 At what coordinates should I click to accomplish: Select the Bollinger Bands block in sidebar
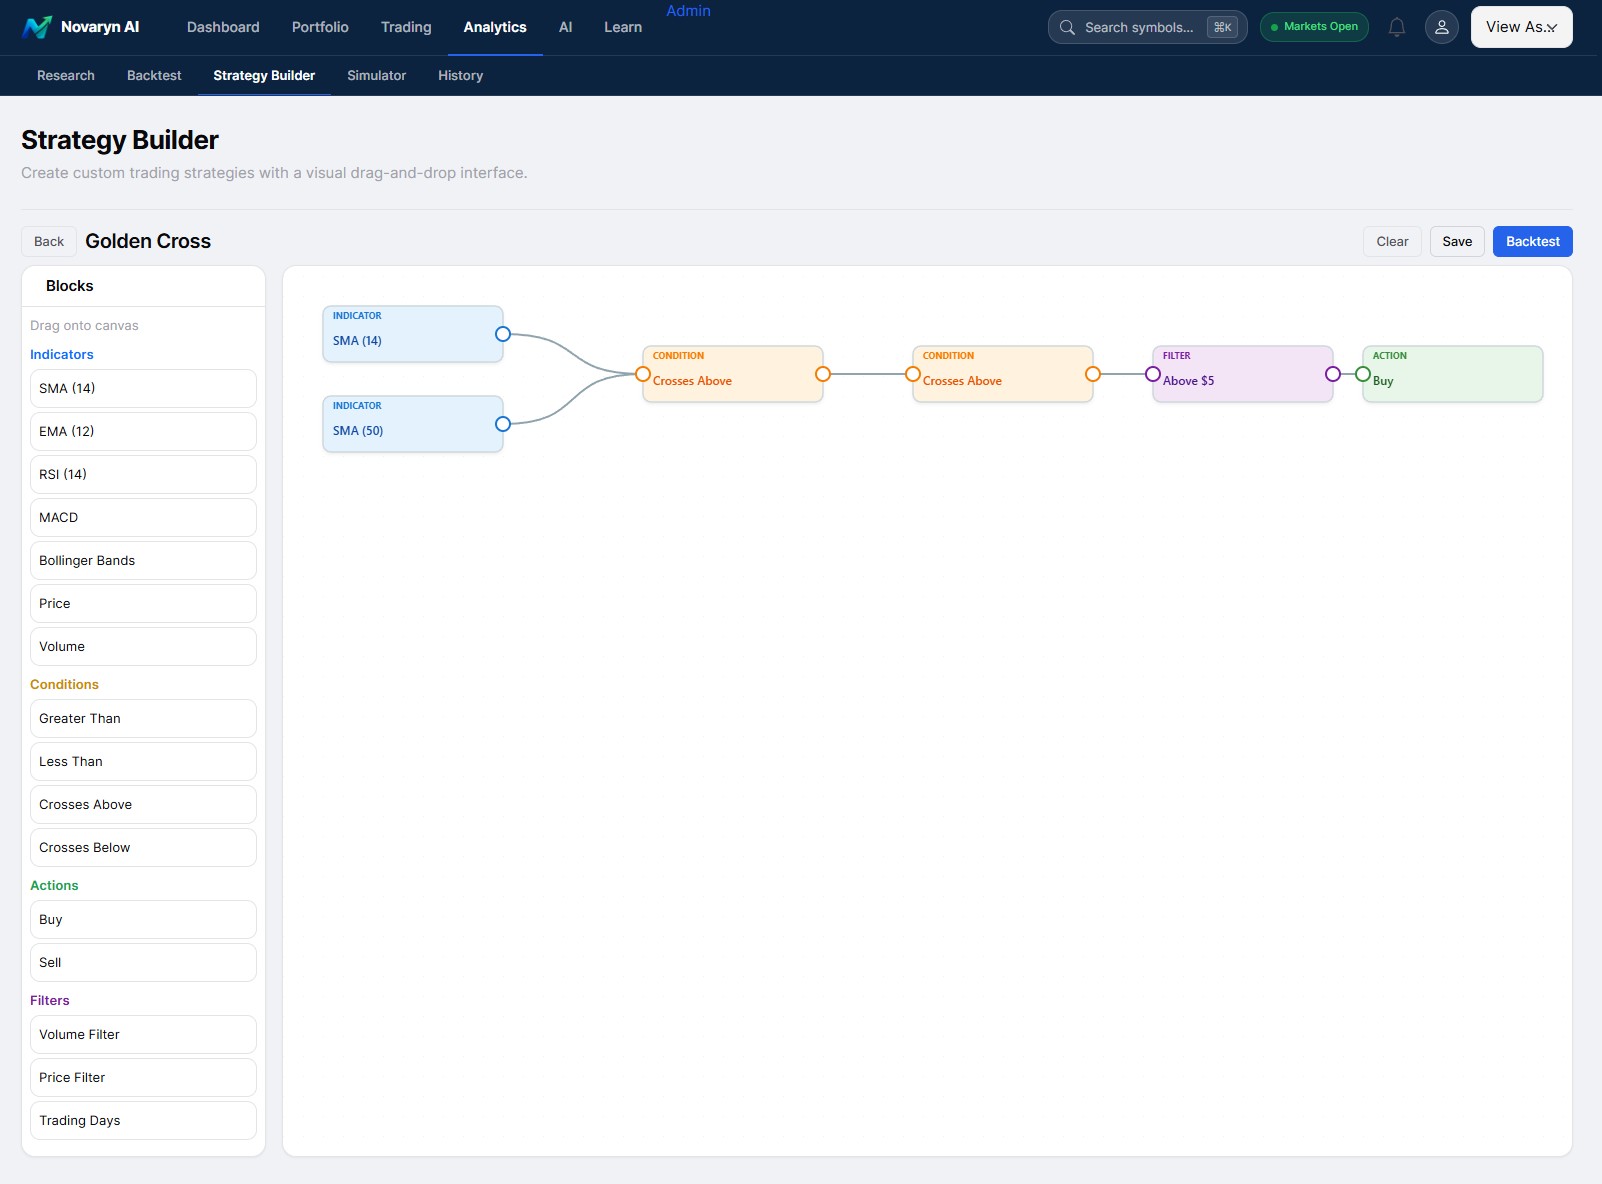point(143,560)
